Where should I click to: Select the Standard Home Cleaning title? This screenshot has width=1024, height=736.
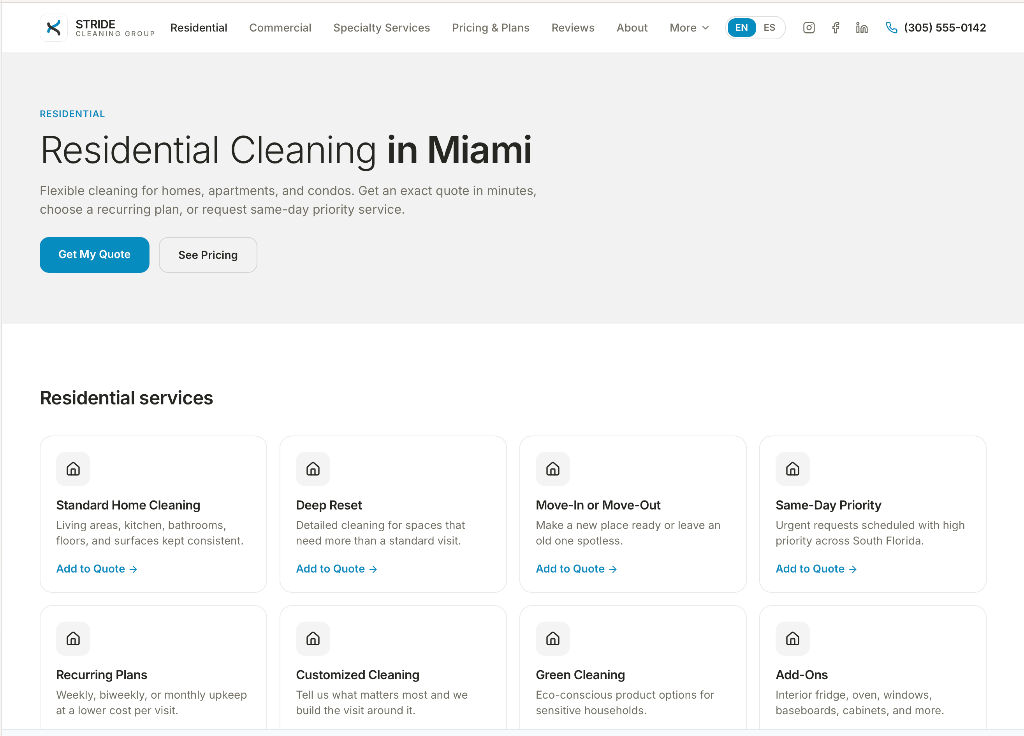pyautogui.click(x=128, y=505)
